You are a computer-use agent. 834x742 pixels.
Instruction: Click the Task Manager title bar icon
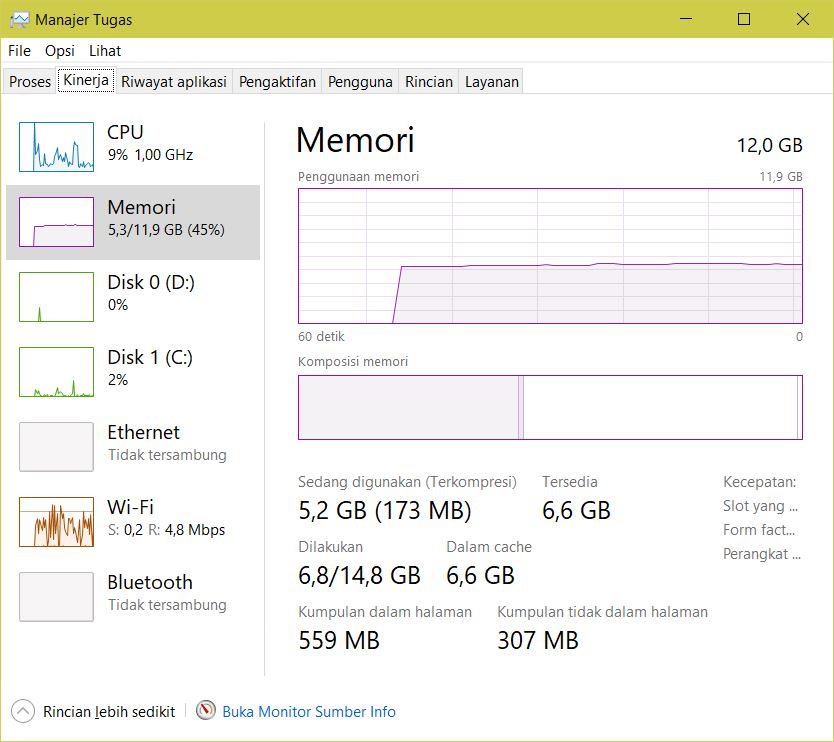click(19, 19)
